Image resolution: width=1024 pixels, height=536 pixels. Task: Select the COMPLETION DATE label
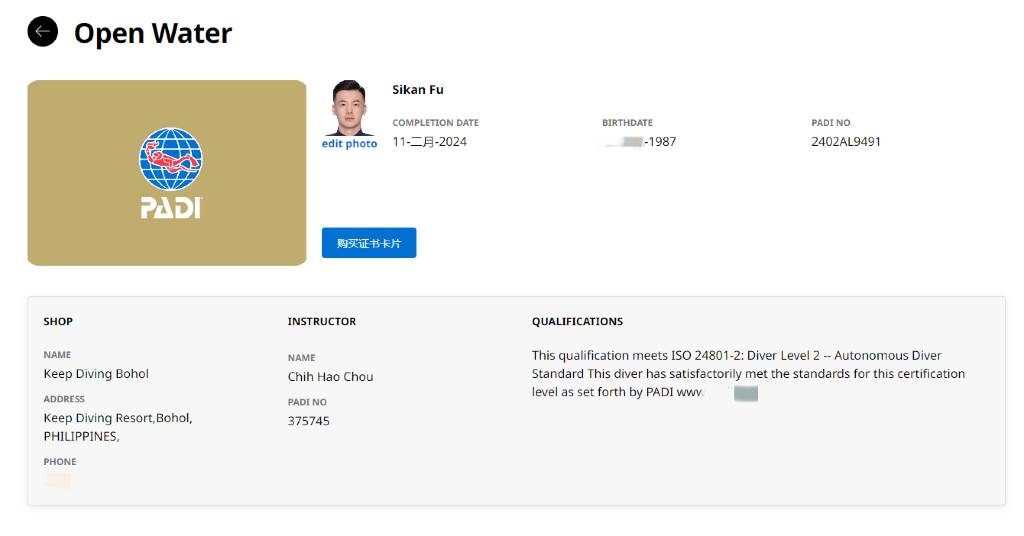[x=436, y=123]
